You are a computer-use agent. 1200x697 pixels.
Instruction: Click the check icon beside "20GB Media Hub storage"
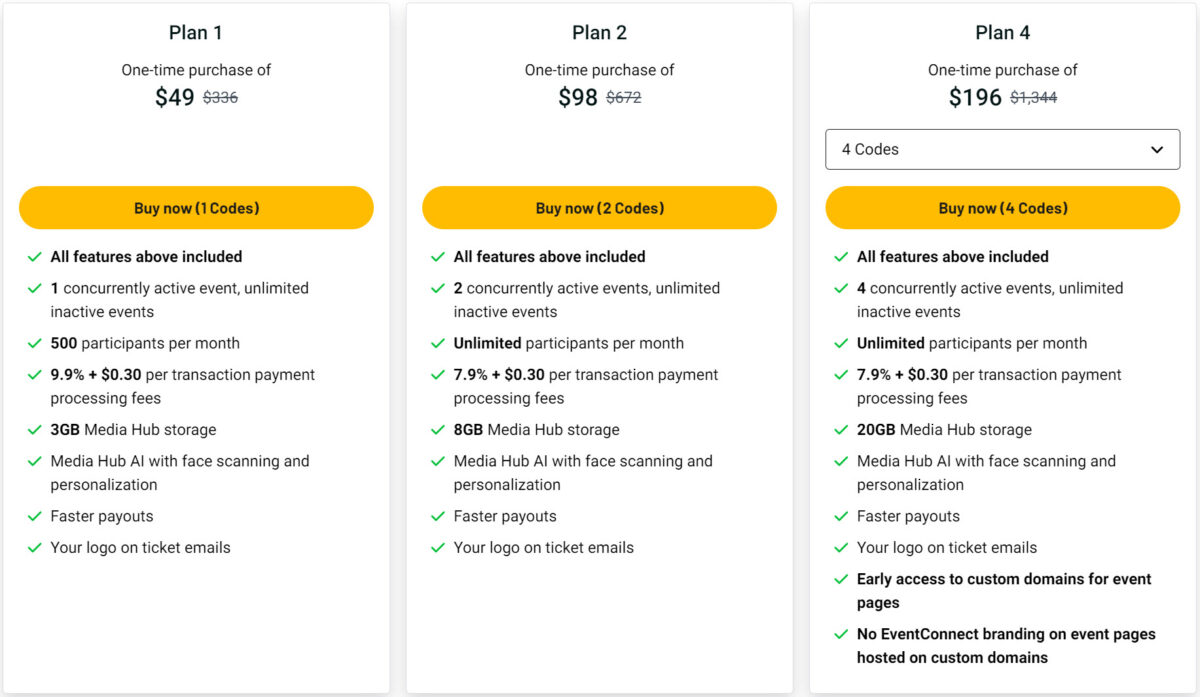[841, 429]
